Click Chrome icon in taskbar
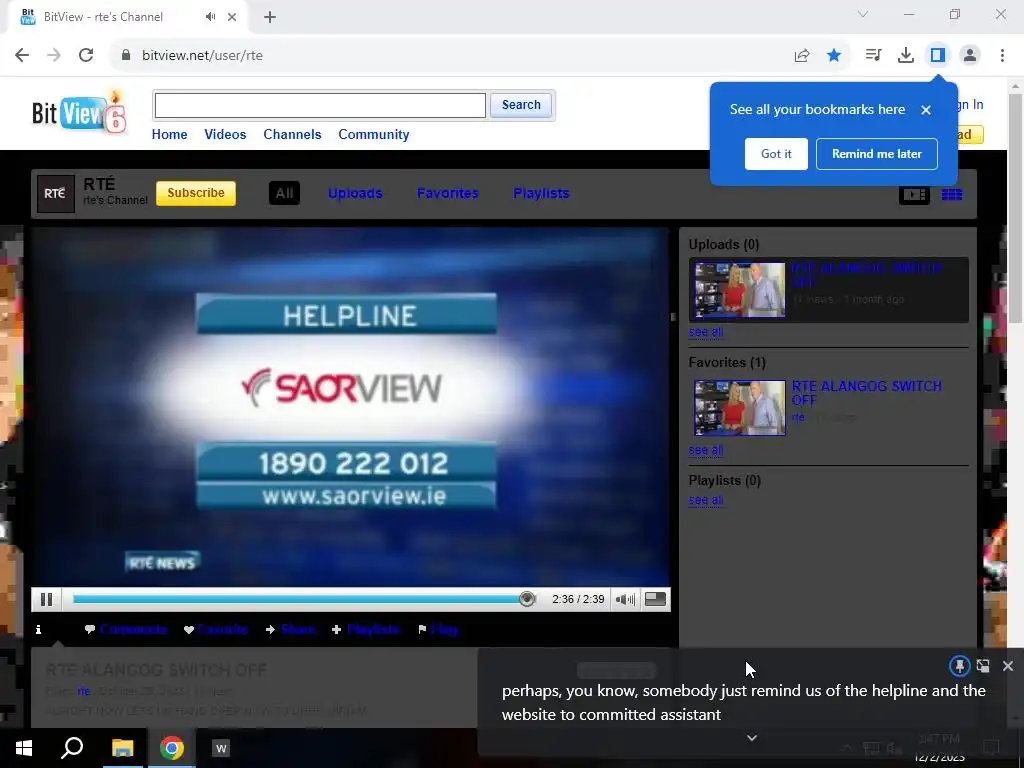The width and height of the screenshot is (1024, 768). click(x=172, y=748)
